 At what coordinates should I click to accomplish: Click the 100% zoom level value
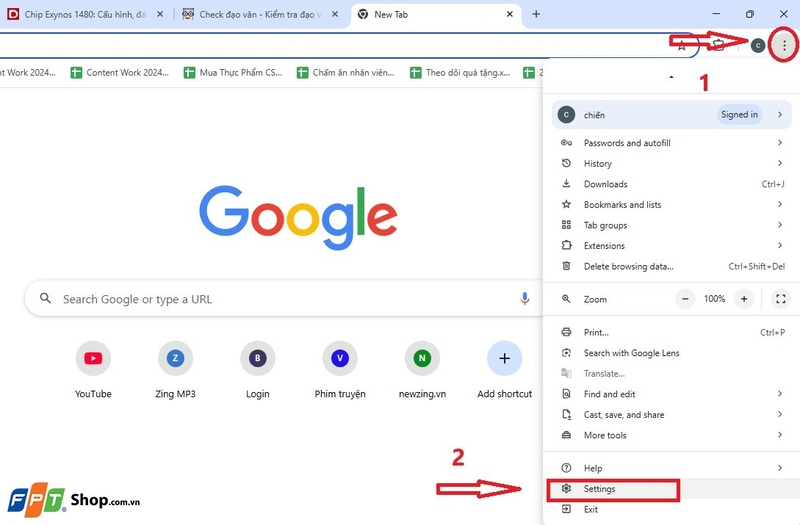(x=714, y=299)
